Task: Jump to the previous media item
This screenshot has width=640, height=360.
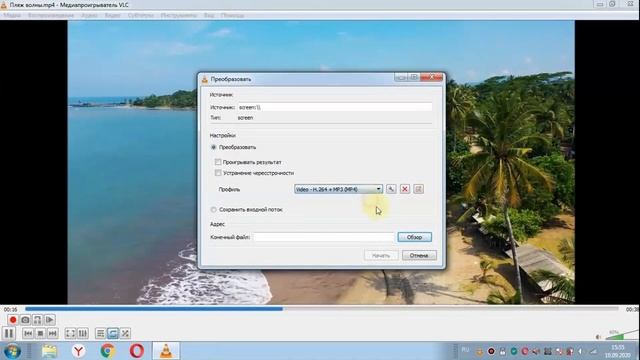Action: pos(28,333)
